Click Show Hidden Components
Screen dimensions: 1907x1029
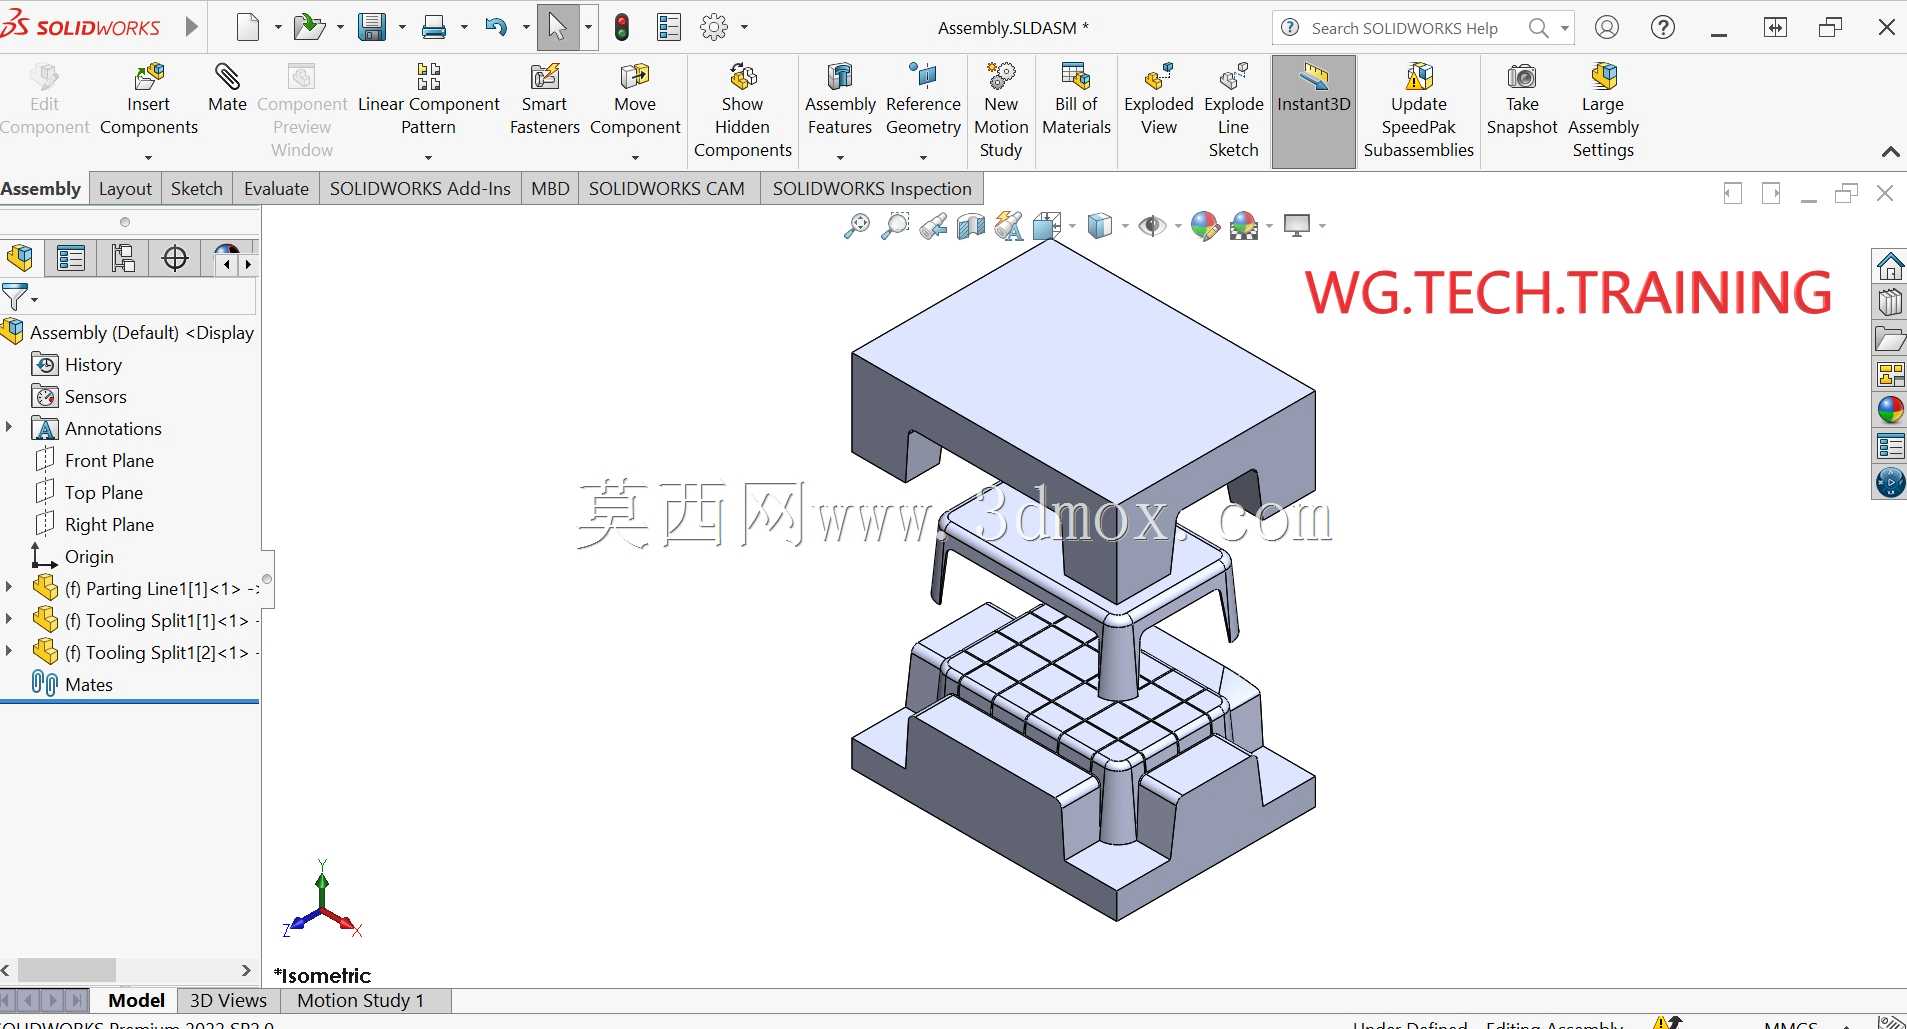[x=742, y=111]
